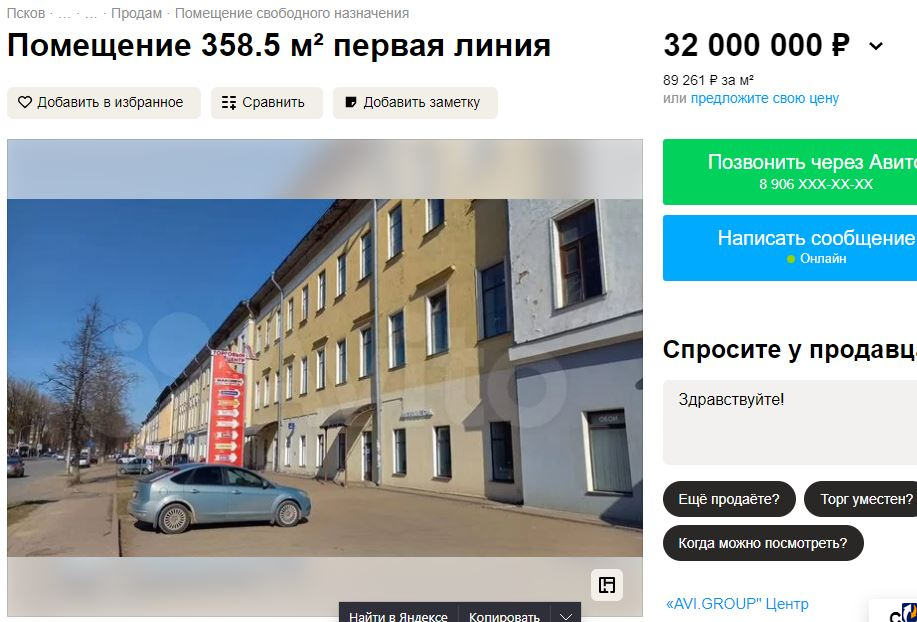Select Копировать in image context bar
Screen dimensions: 917x622
coord(504,616)
